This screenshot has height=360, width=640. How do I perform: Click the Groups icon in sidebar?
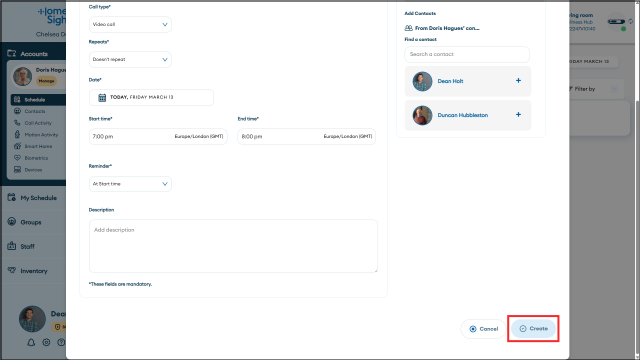(x=11, y=222)
